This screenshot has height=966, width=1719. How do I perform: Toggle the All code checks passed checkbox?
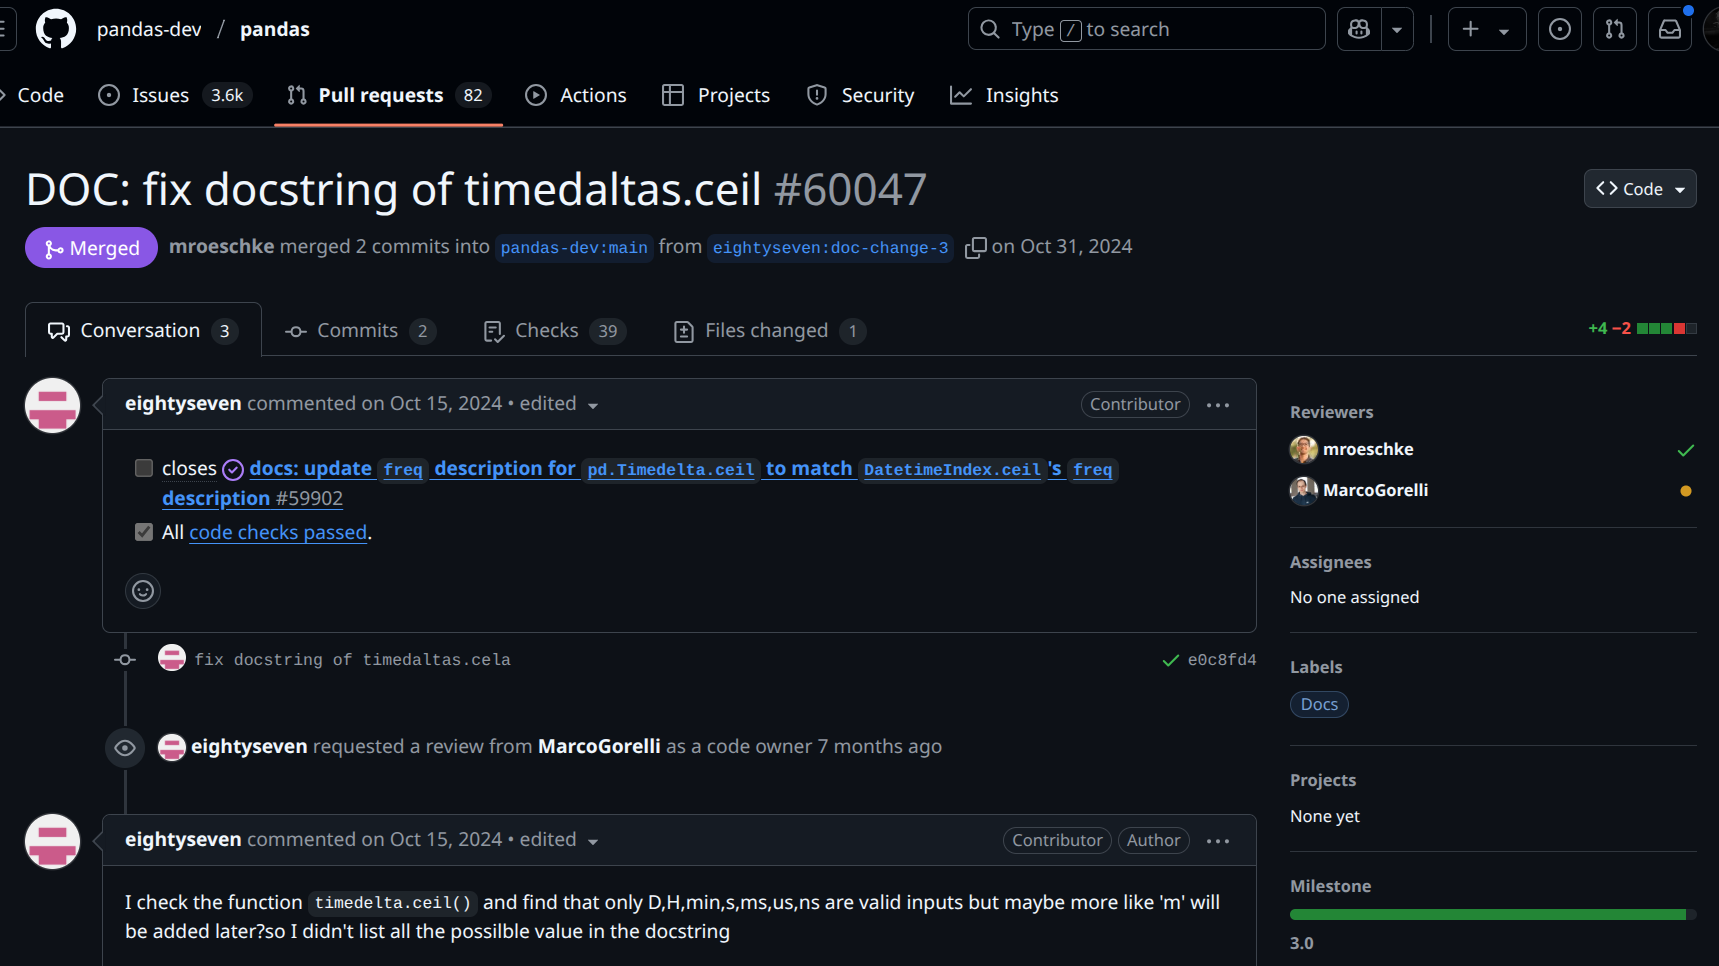click(144, 532)
